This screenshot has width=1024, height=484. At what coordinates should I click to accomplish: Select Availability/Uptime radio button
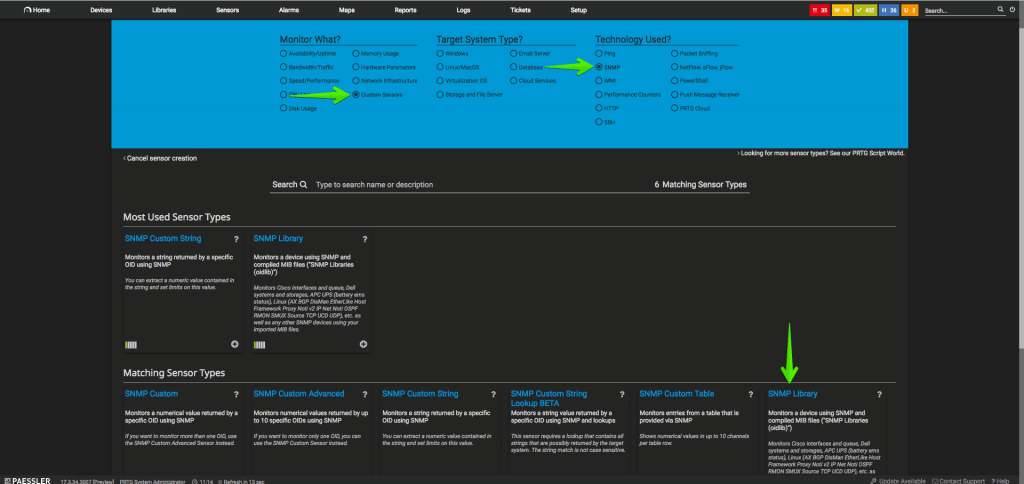(x=283, y=54)
